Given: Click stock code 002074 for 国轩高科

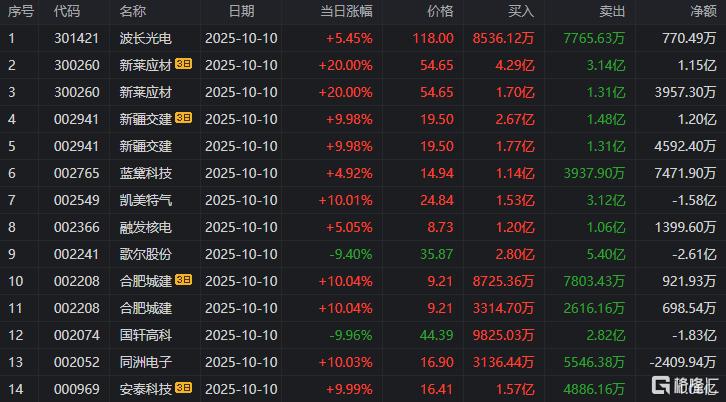Looking at the screenshot, I should pos(68,333).
